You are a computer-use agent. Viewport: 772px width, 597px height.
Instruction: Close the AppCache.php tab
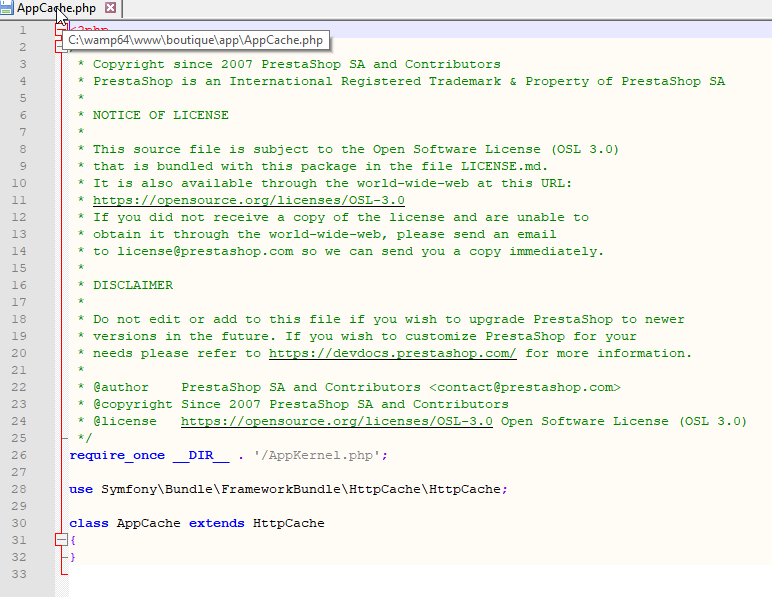point(111,8)
